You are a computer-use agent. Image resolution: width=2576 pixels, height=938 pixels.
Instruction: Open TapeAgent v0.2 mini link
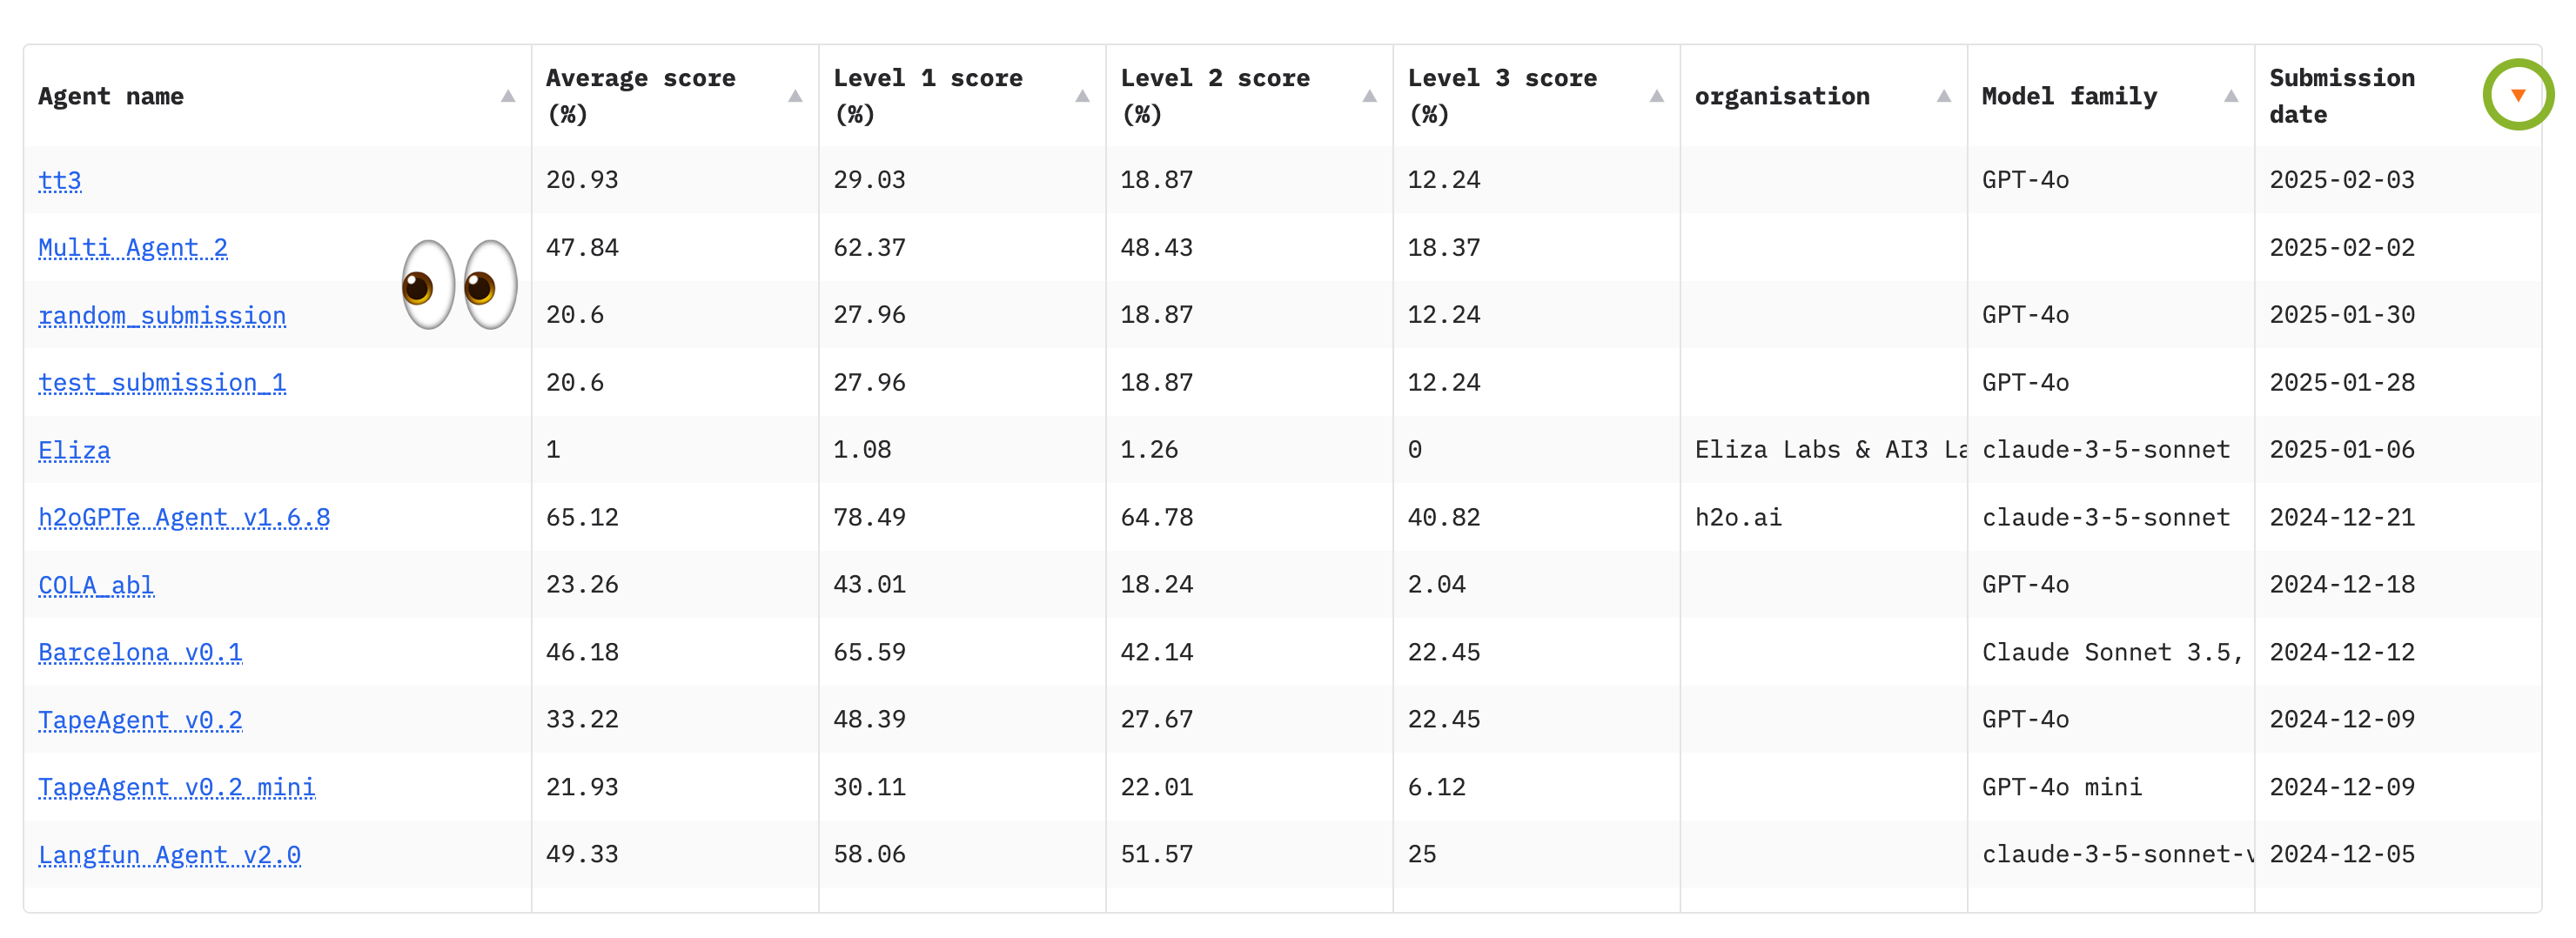pos(177,788)
